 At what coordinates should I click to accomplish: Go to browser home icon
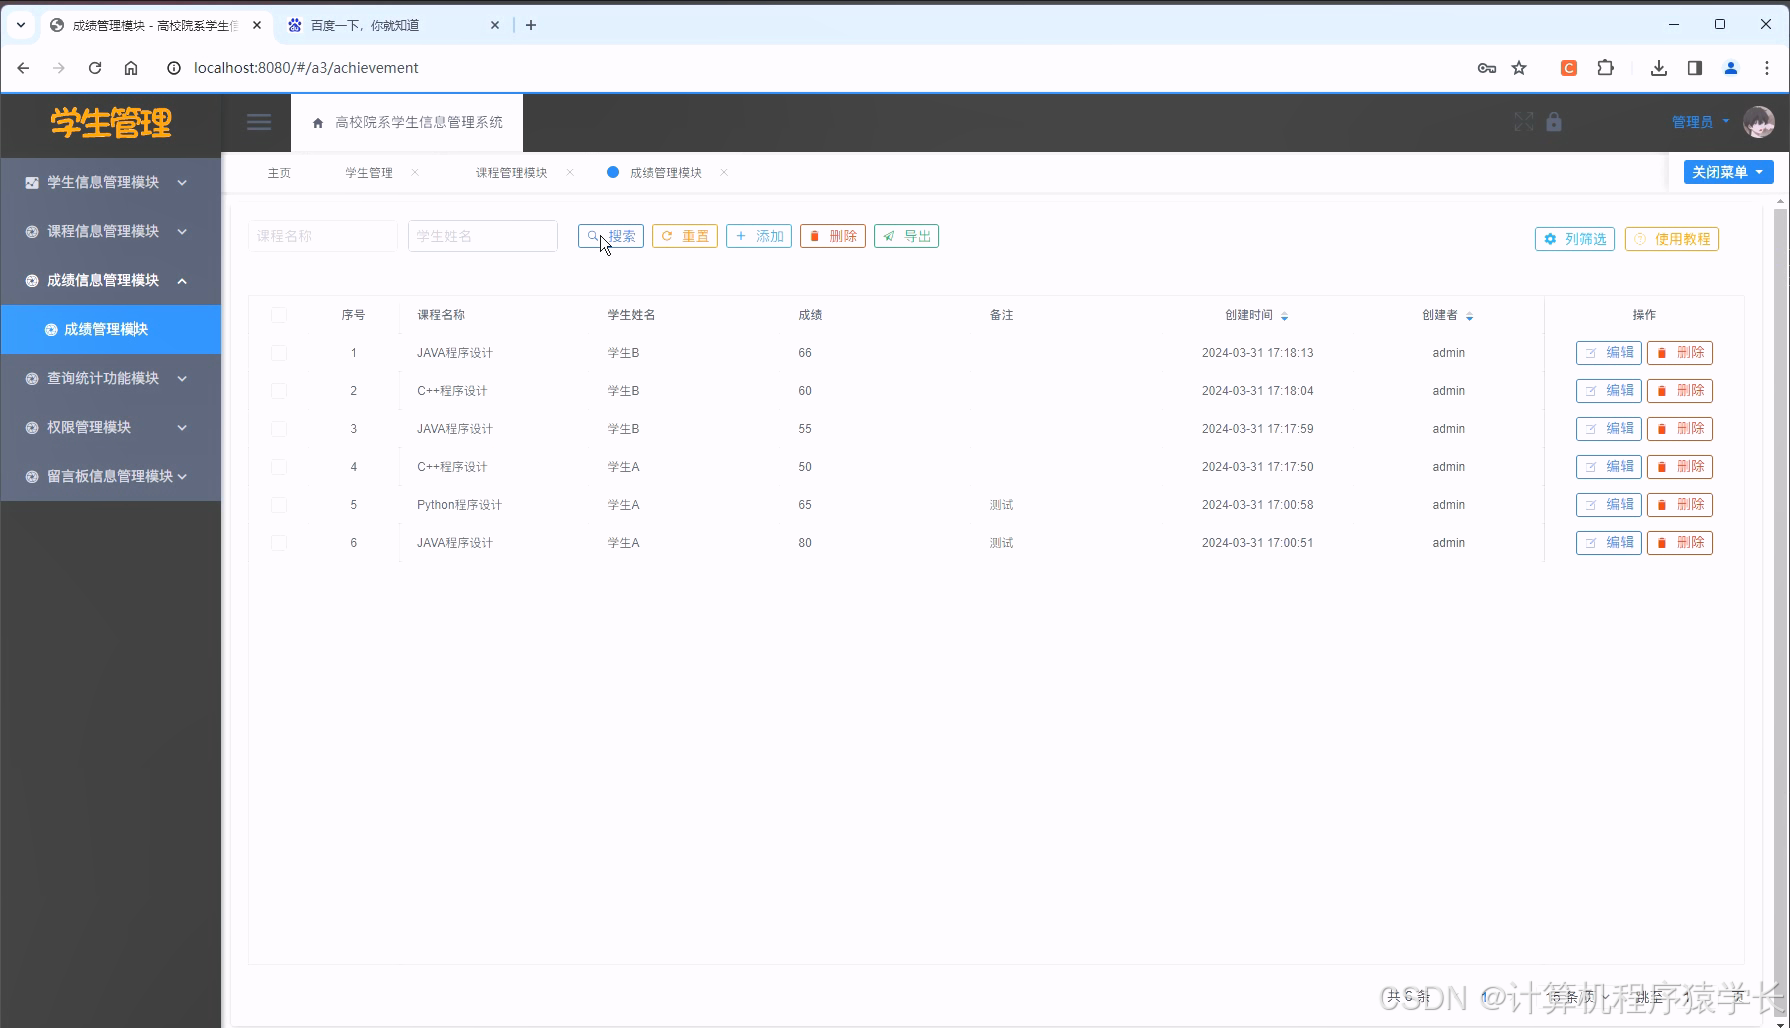[x=131, y=68]
